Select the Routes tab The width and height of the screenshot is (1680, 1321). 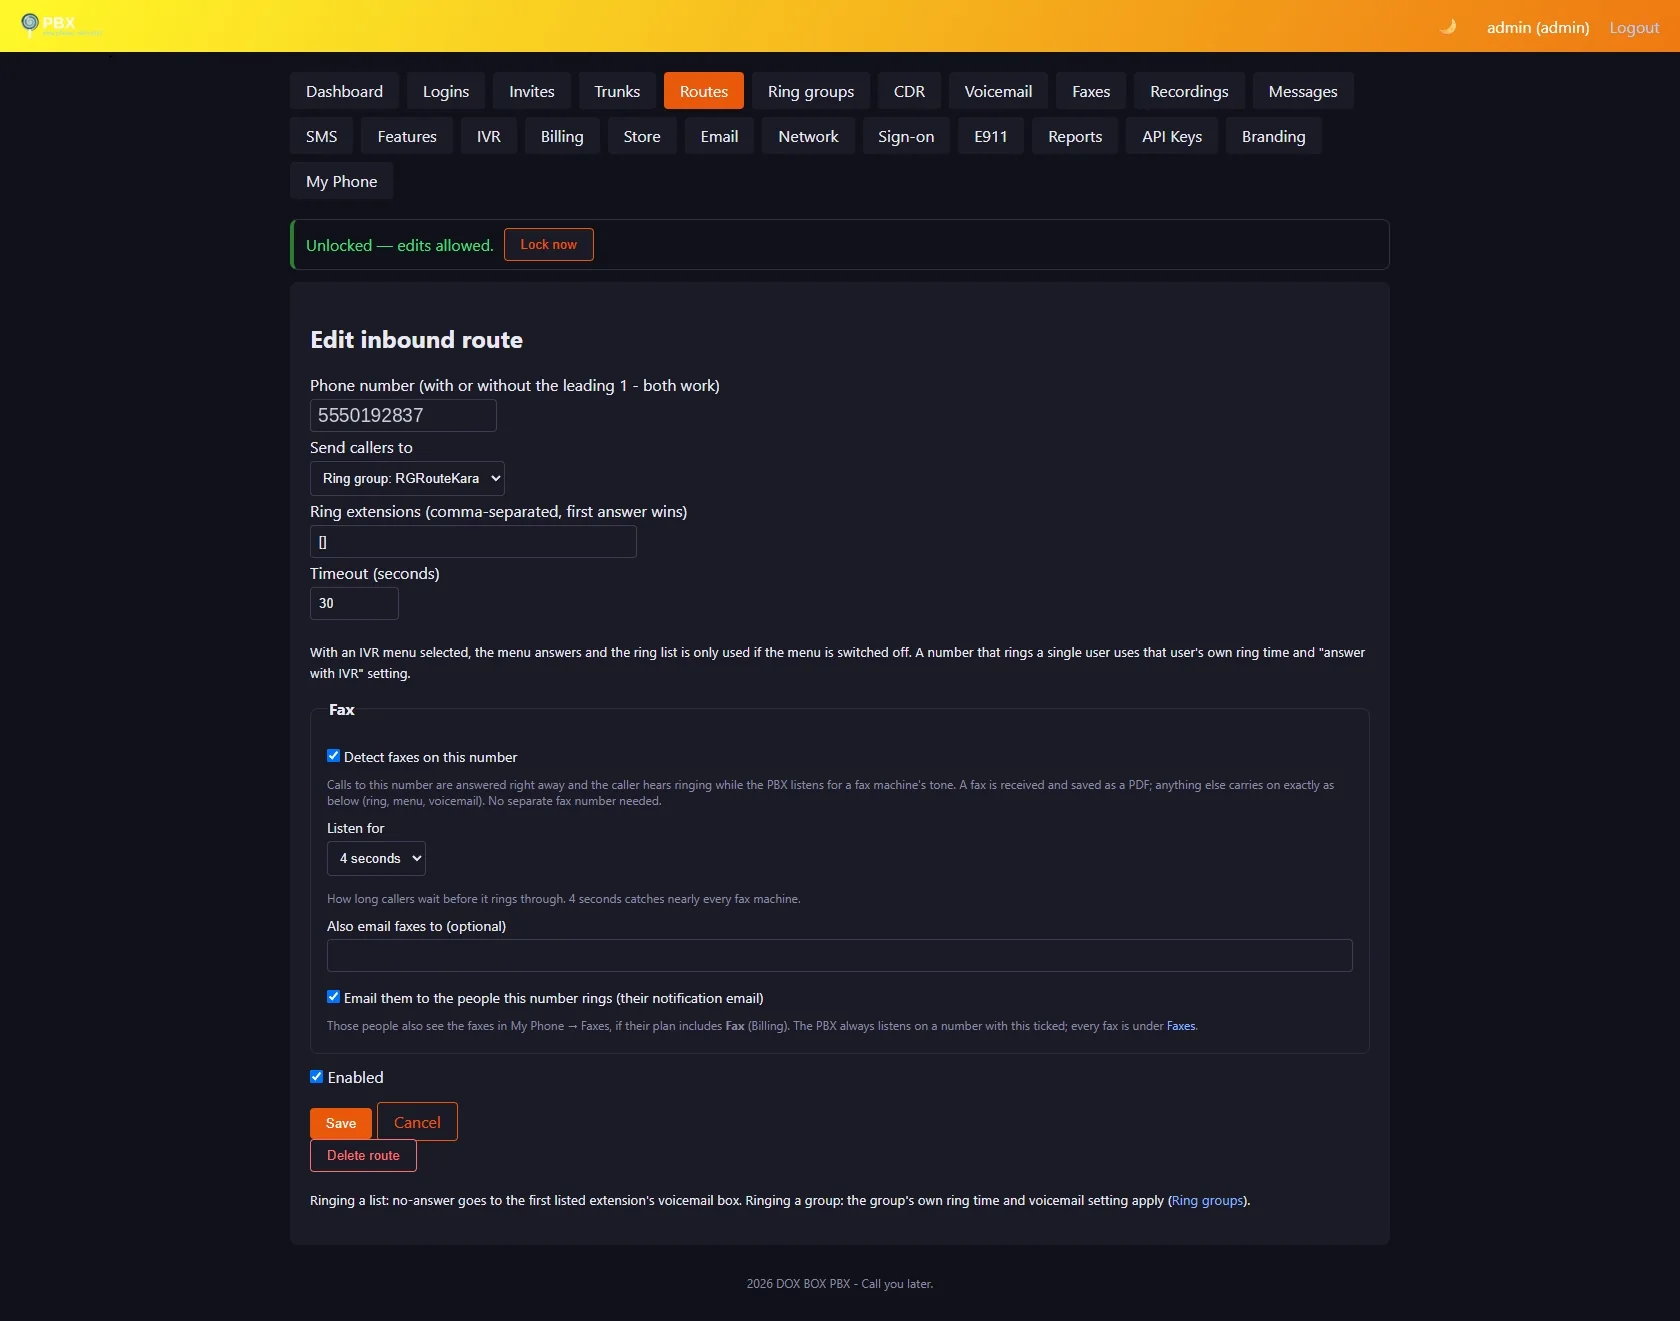[x=704, y=91]
